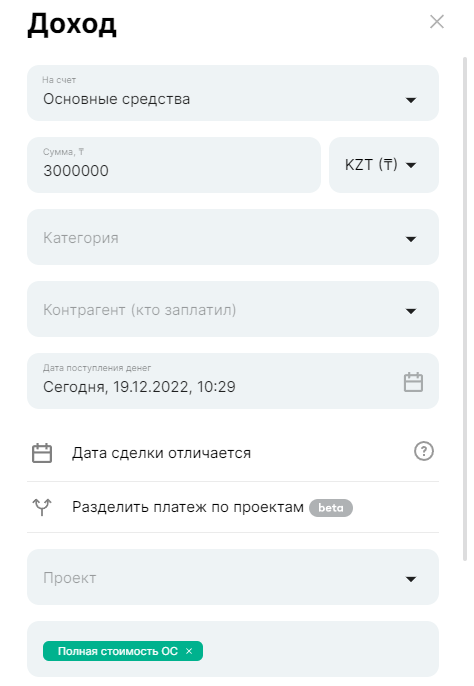Click the Полная стоимость ОС green tag
Viewport: 474px width, 686px height.
[x=118, y=651]
